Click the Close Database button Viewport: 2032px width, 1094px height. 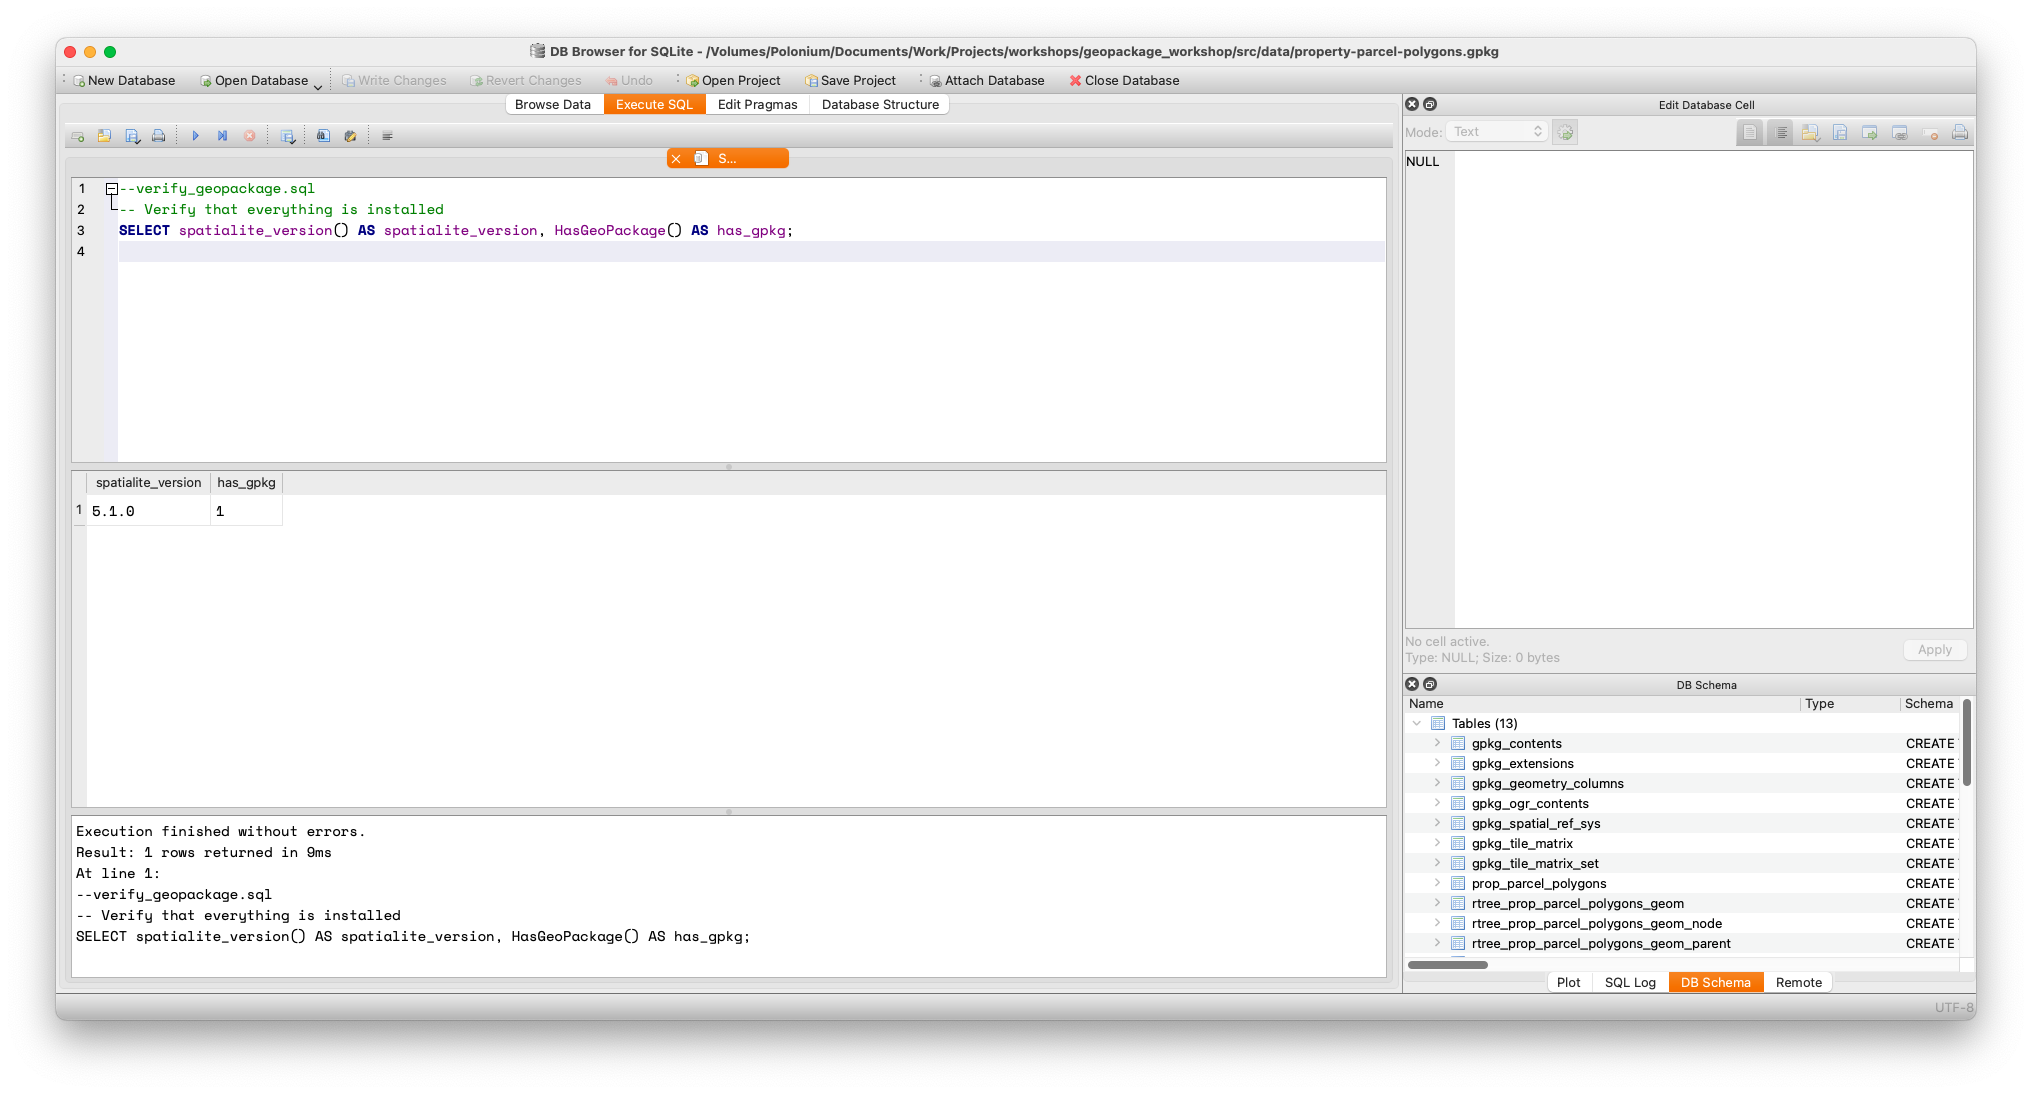pyautogui.click(x=1124, y=80)
